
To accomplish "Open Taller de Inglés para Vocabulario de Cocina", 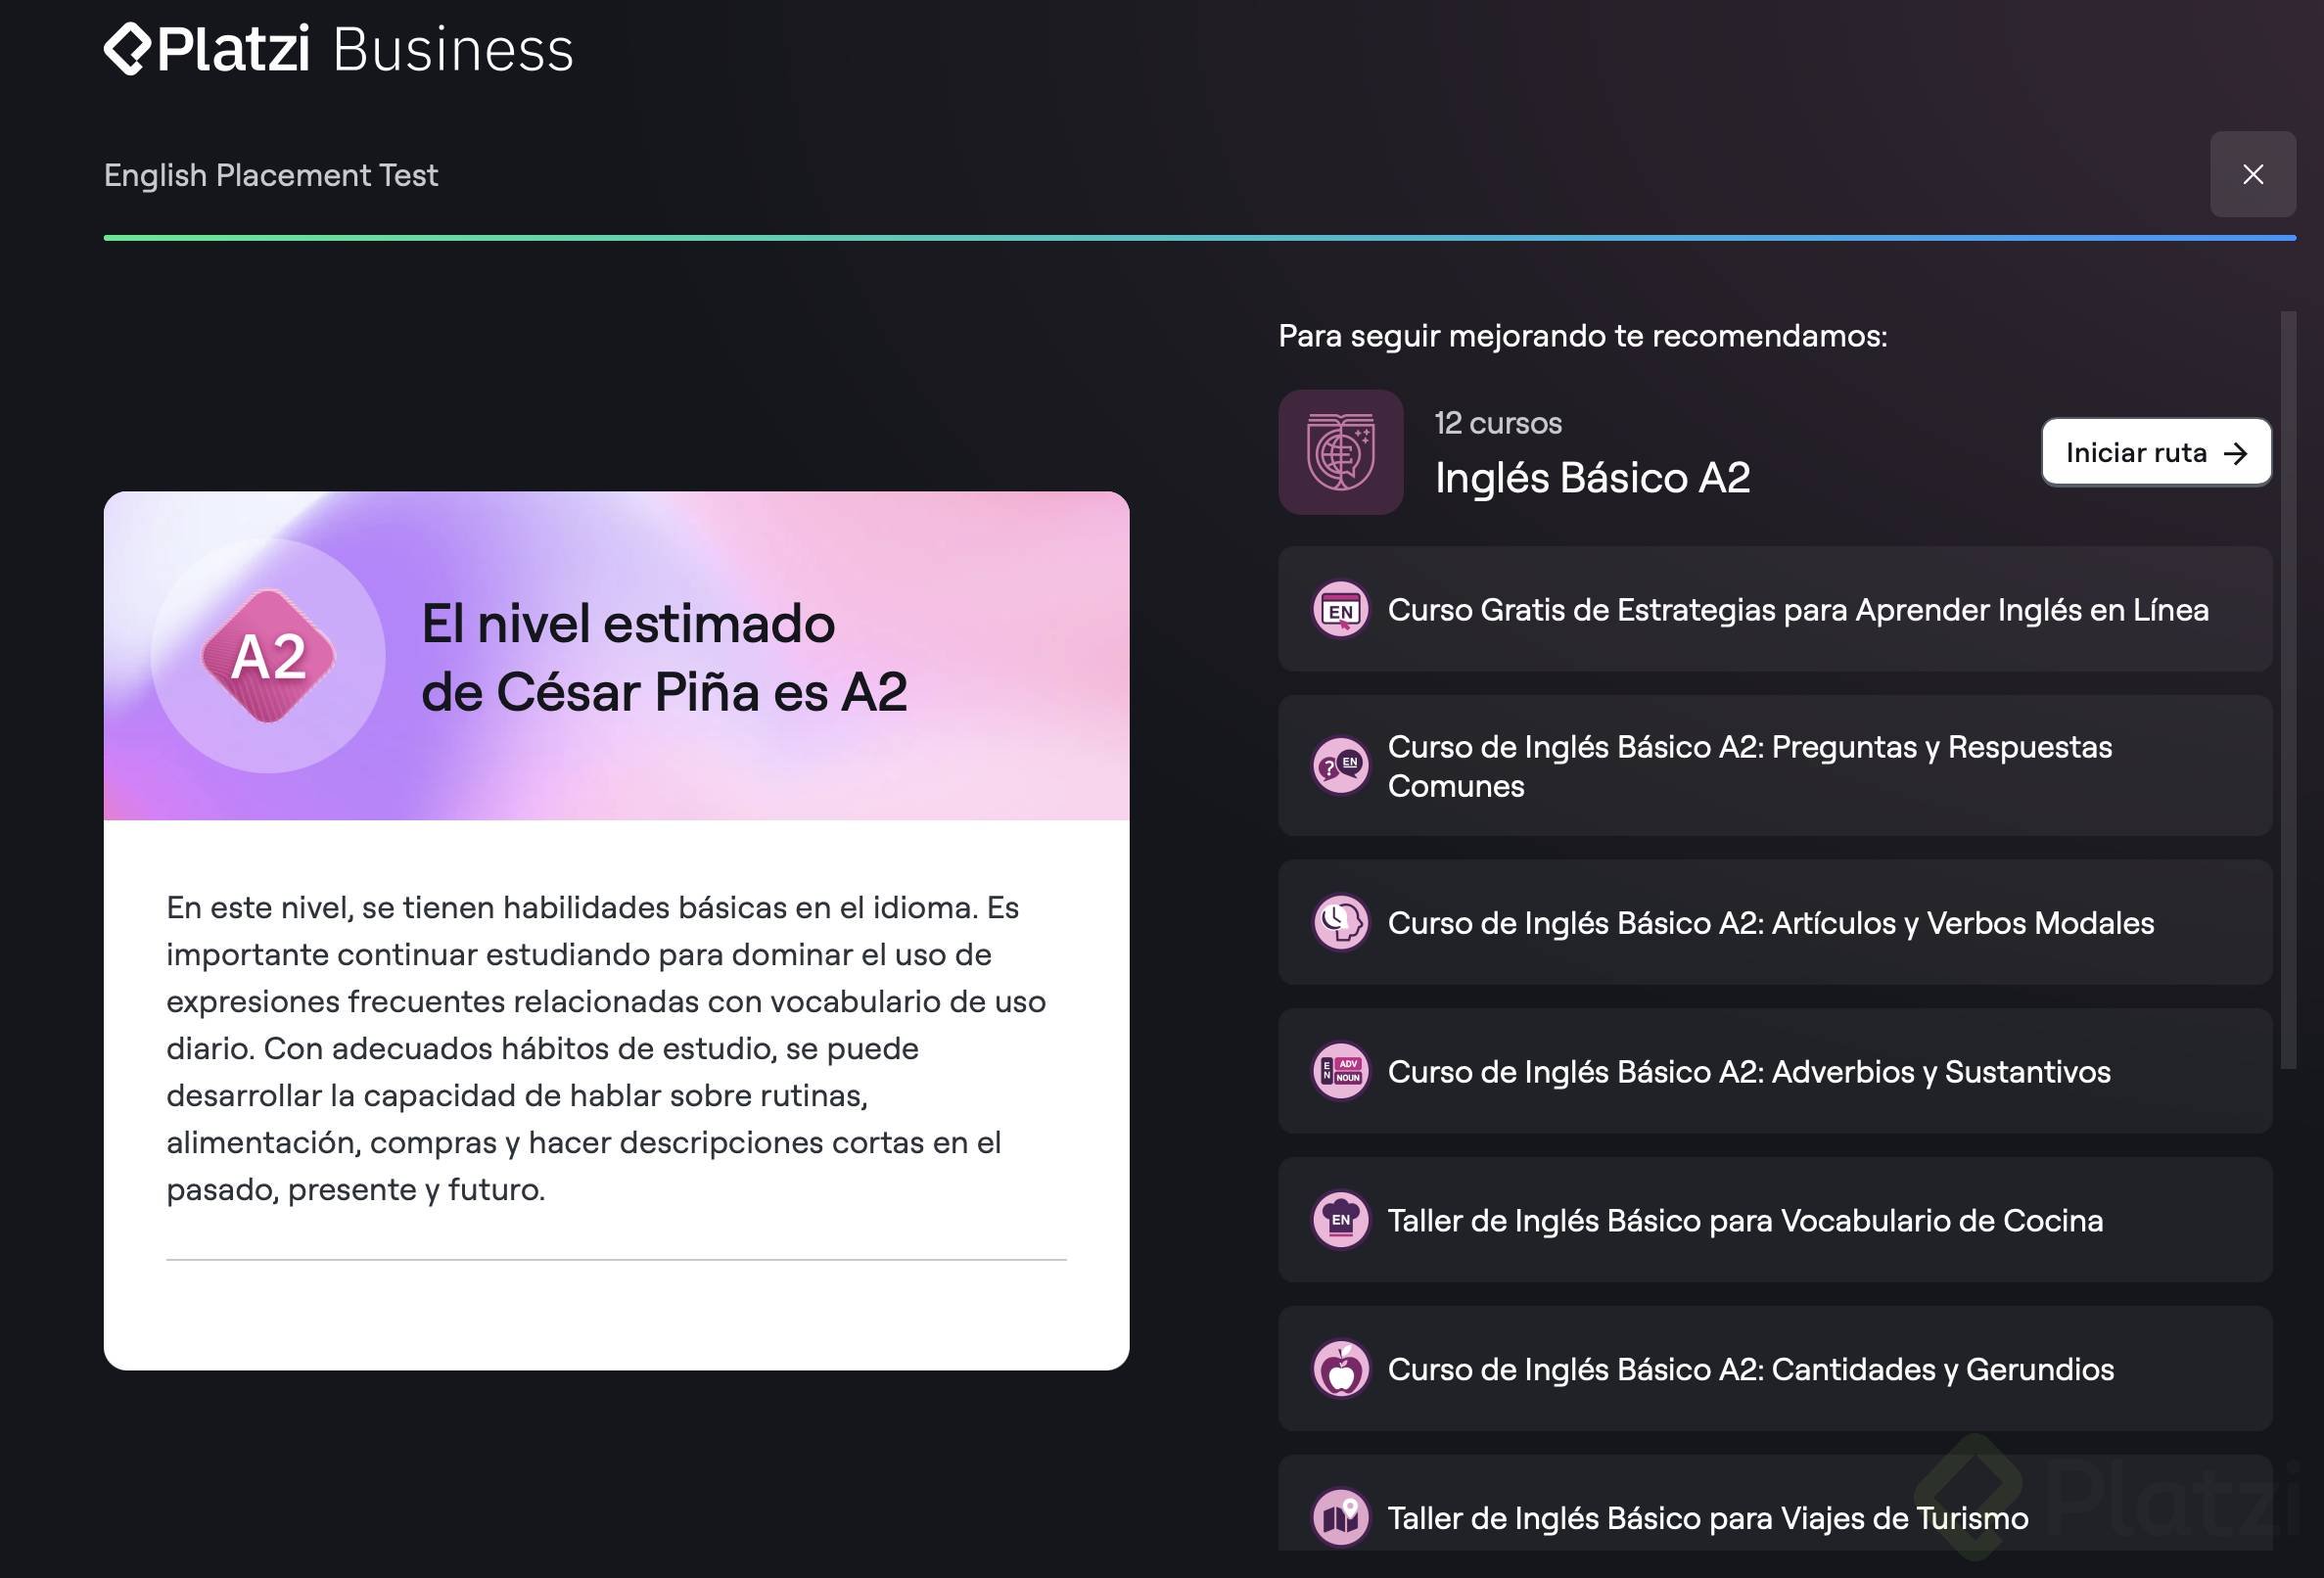I will coord(1744,1221).
